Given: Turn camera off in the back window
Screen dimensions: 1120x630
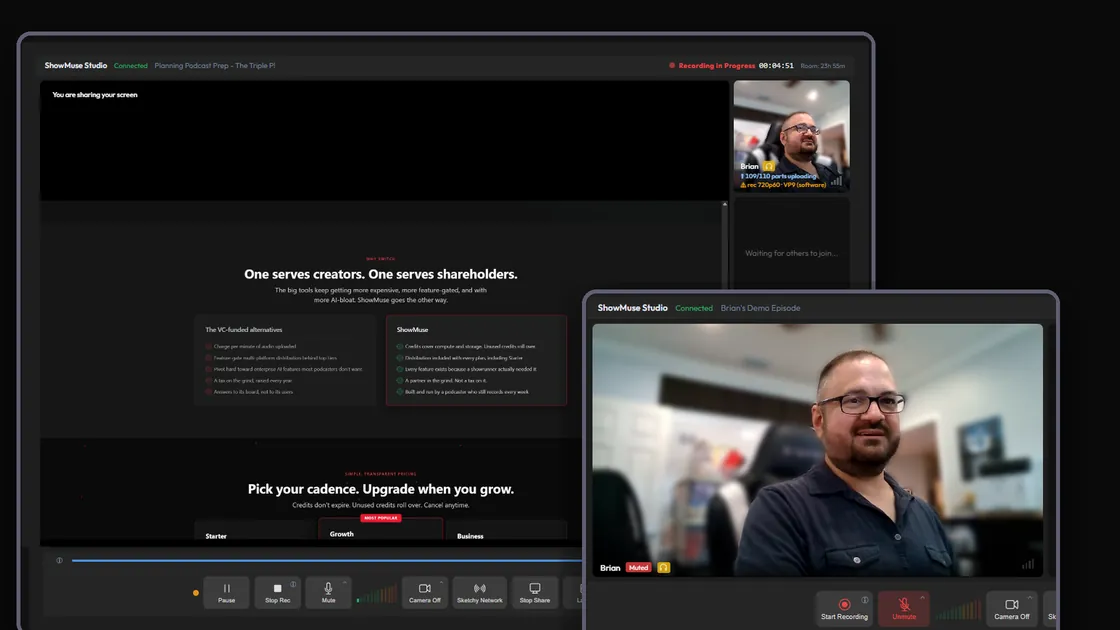Looking at the screenshot, I should click(424, 592).
